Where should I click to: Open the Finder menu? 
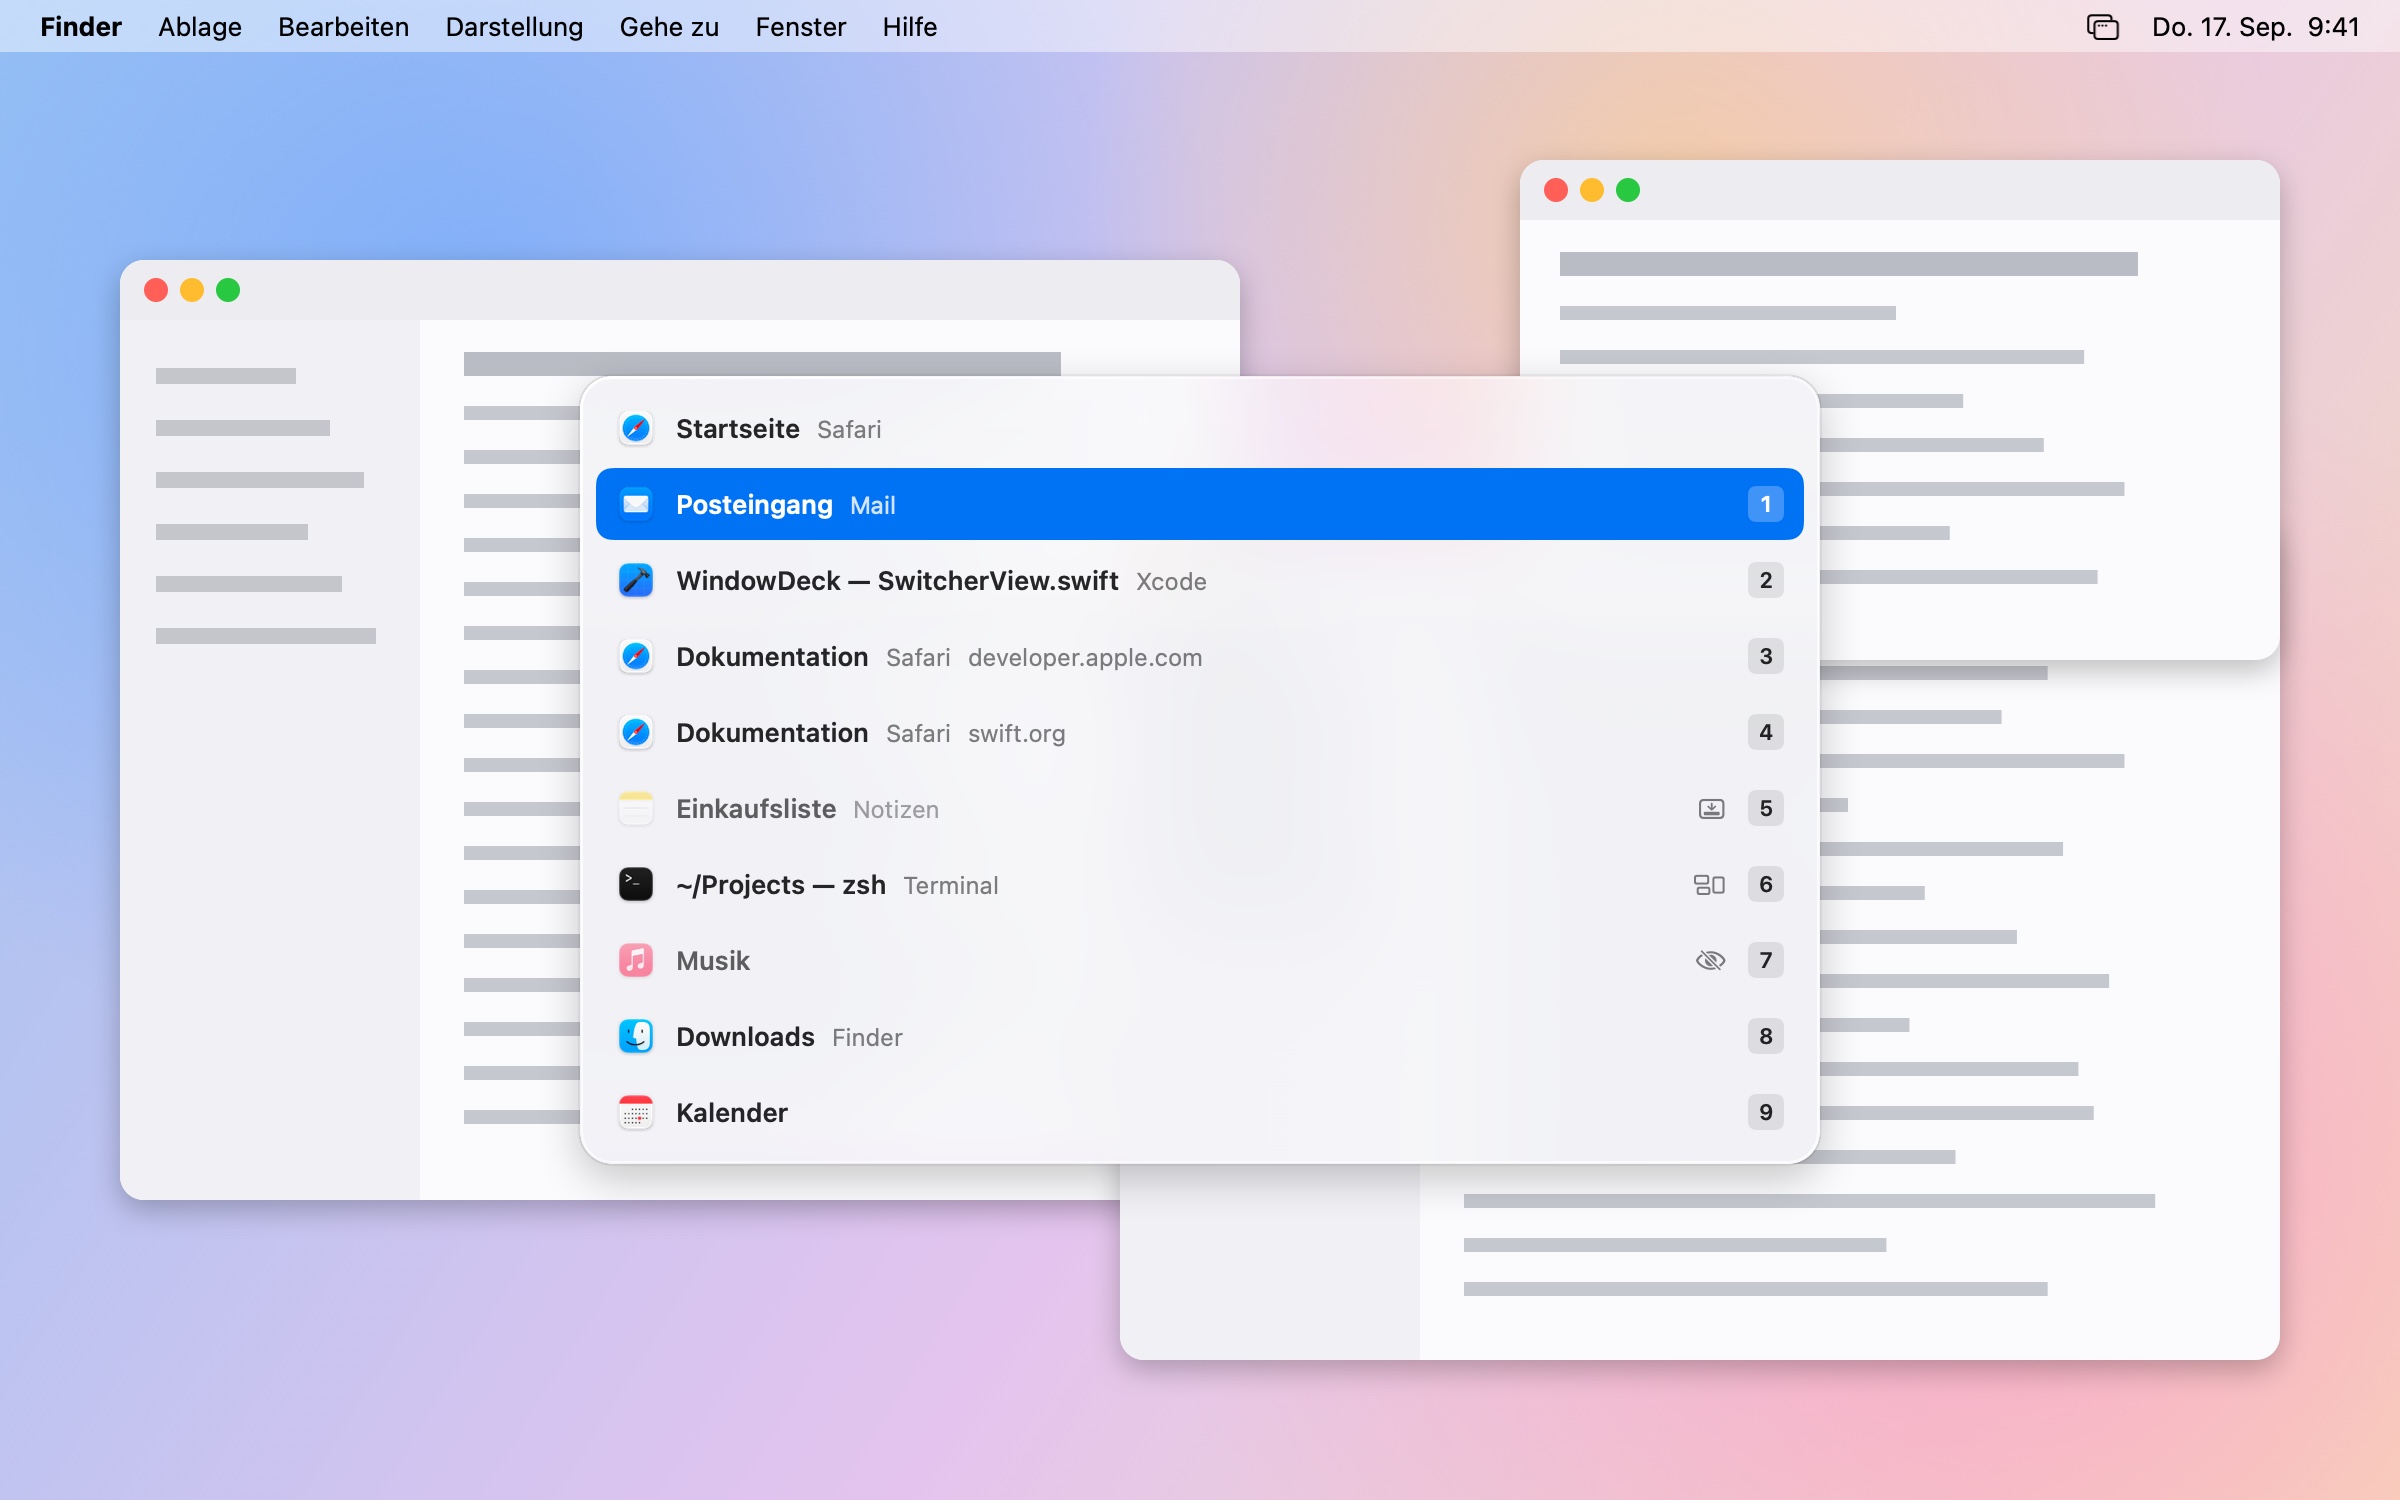pyautogui.click(x=81, y=27)
